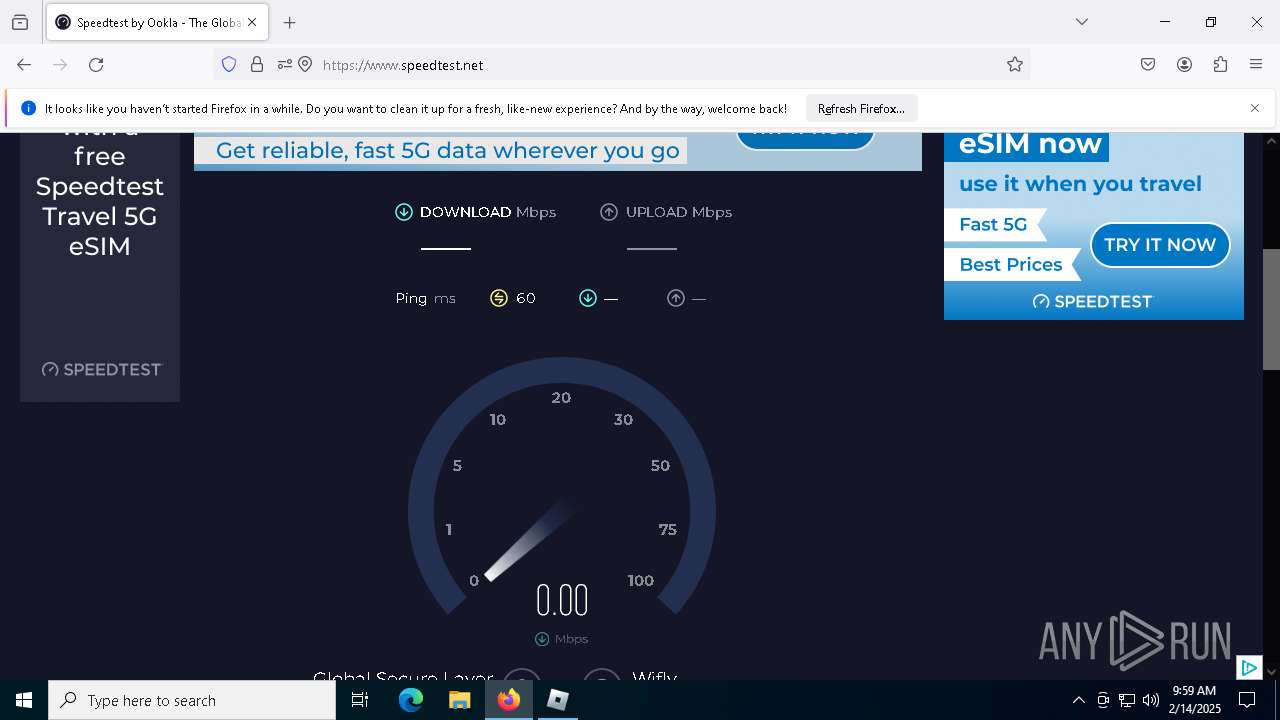The image size is (1280, 720).
Task: Click the upload latency ping icon
Action: (x=676, y=298)
